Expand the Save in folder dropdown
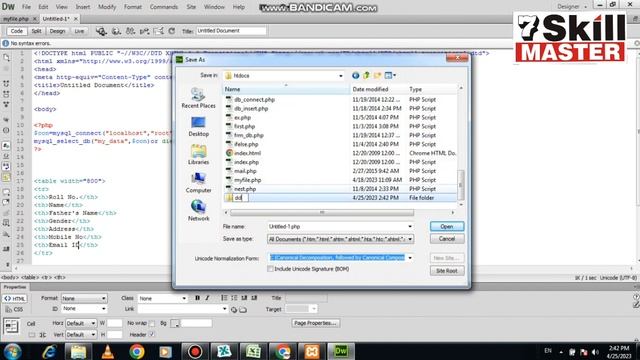The image size is (640, 360). [x=340, y=76]
